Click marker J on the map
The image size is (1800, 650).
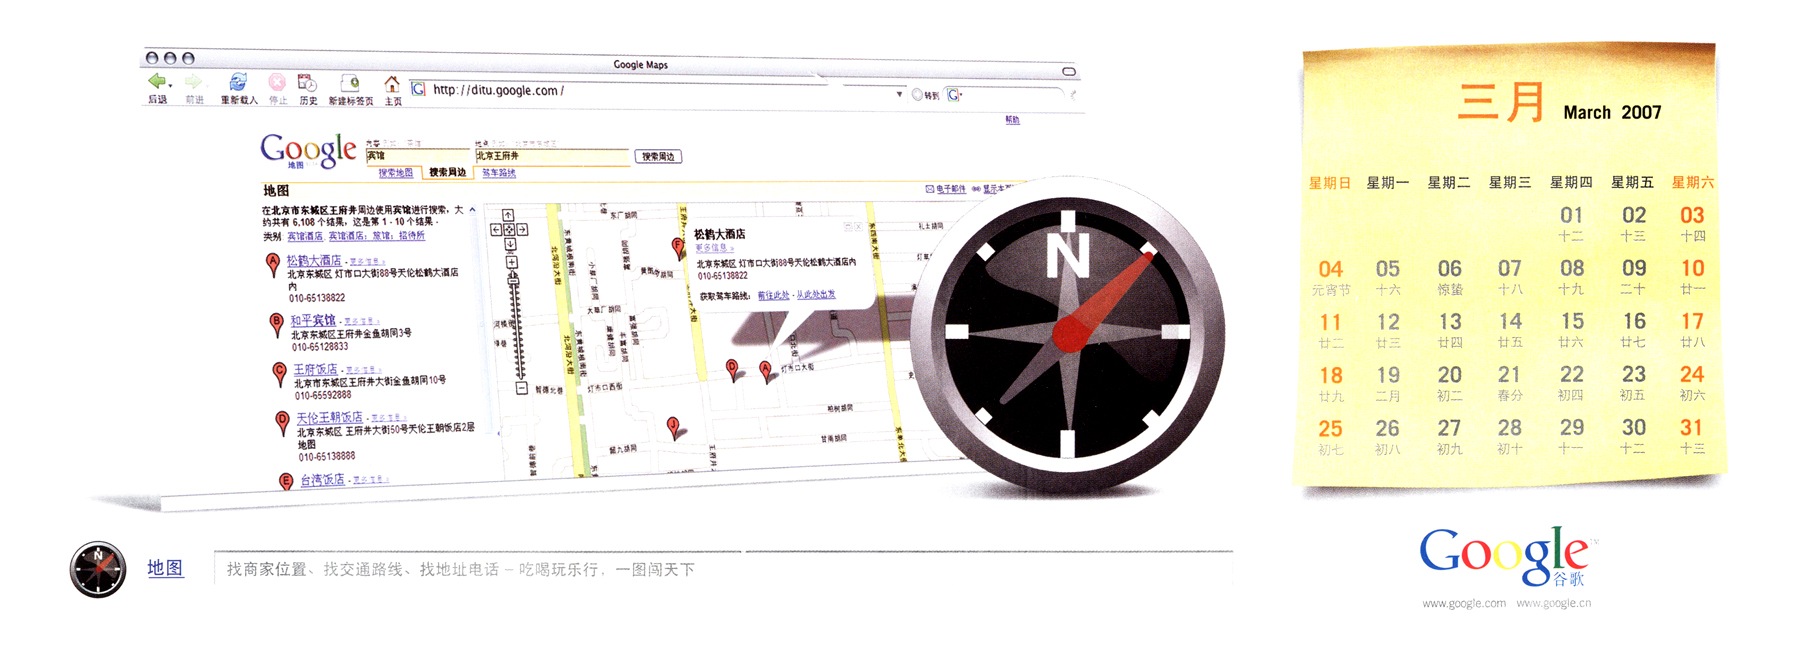674,428
